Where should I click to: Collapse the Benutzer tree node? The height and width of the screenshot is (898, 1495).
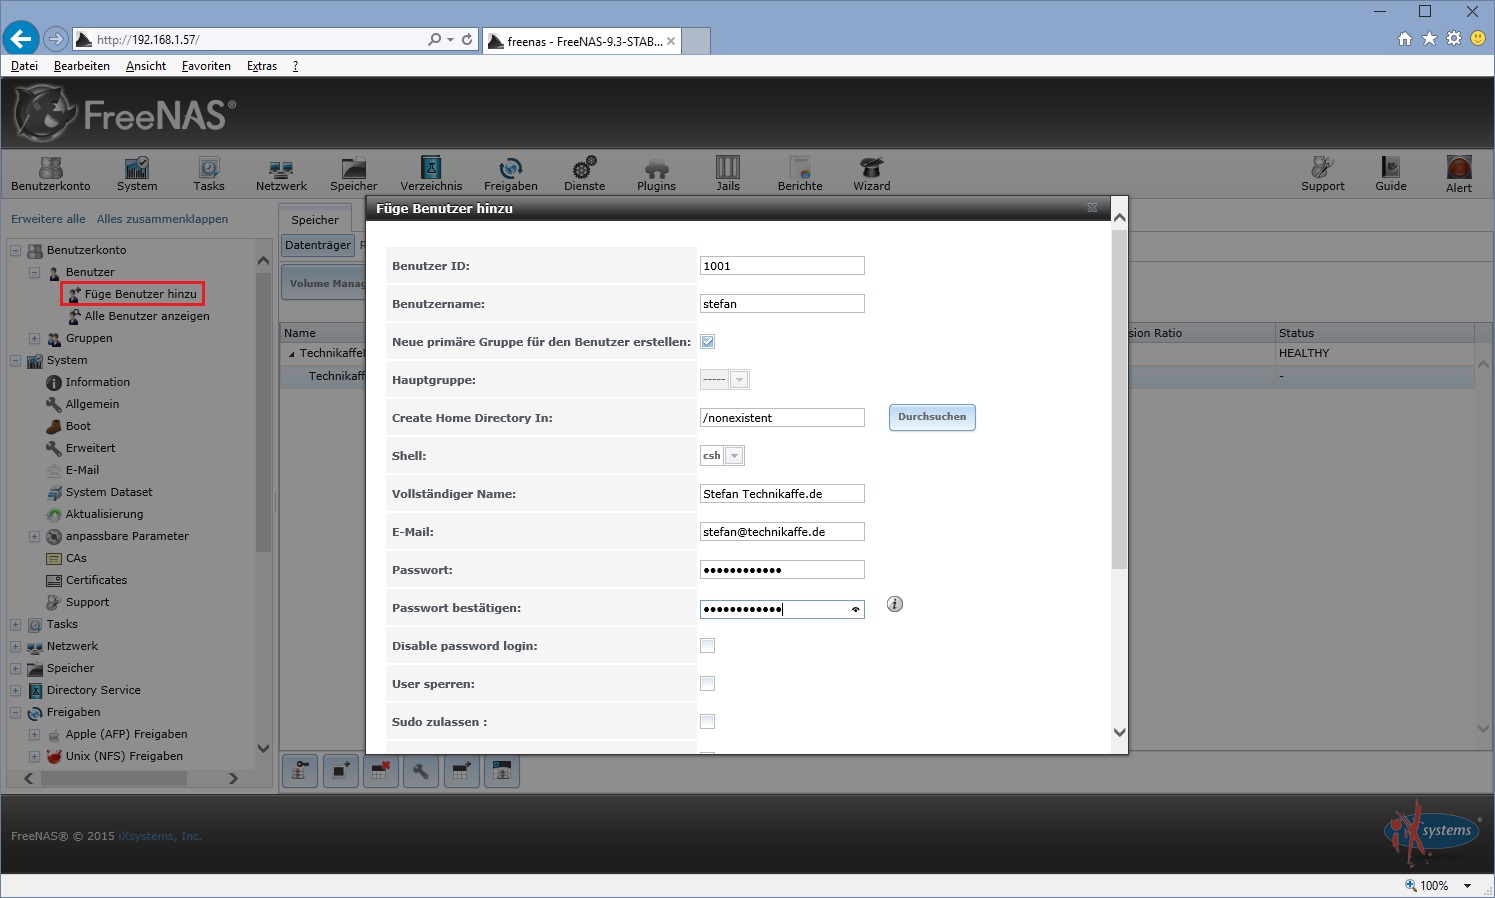pos(34,272)
